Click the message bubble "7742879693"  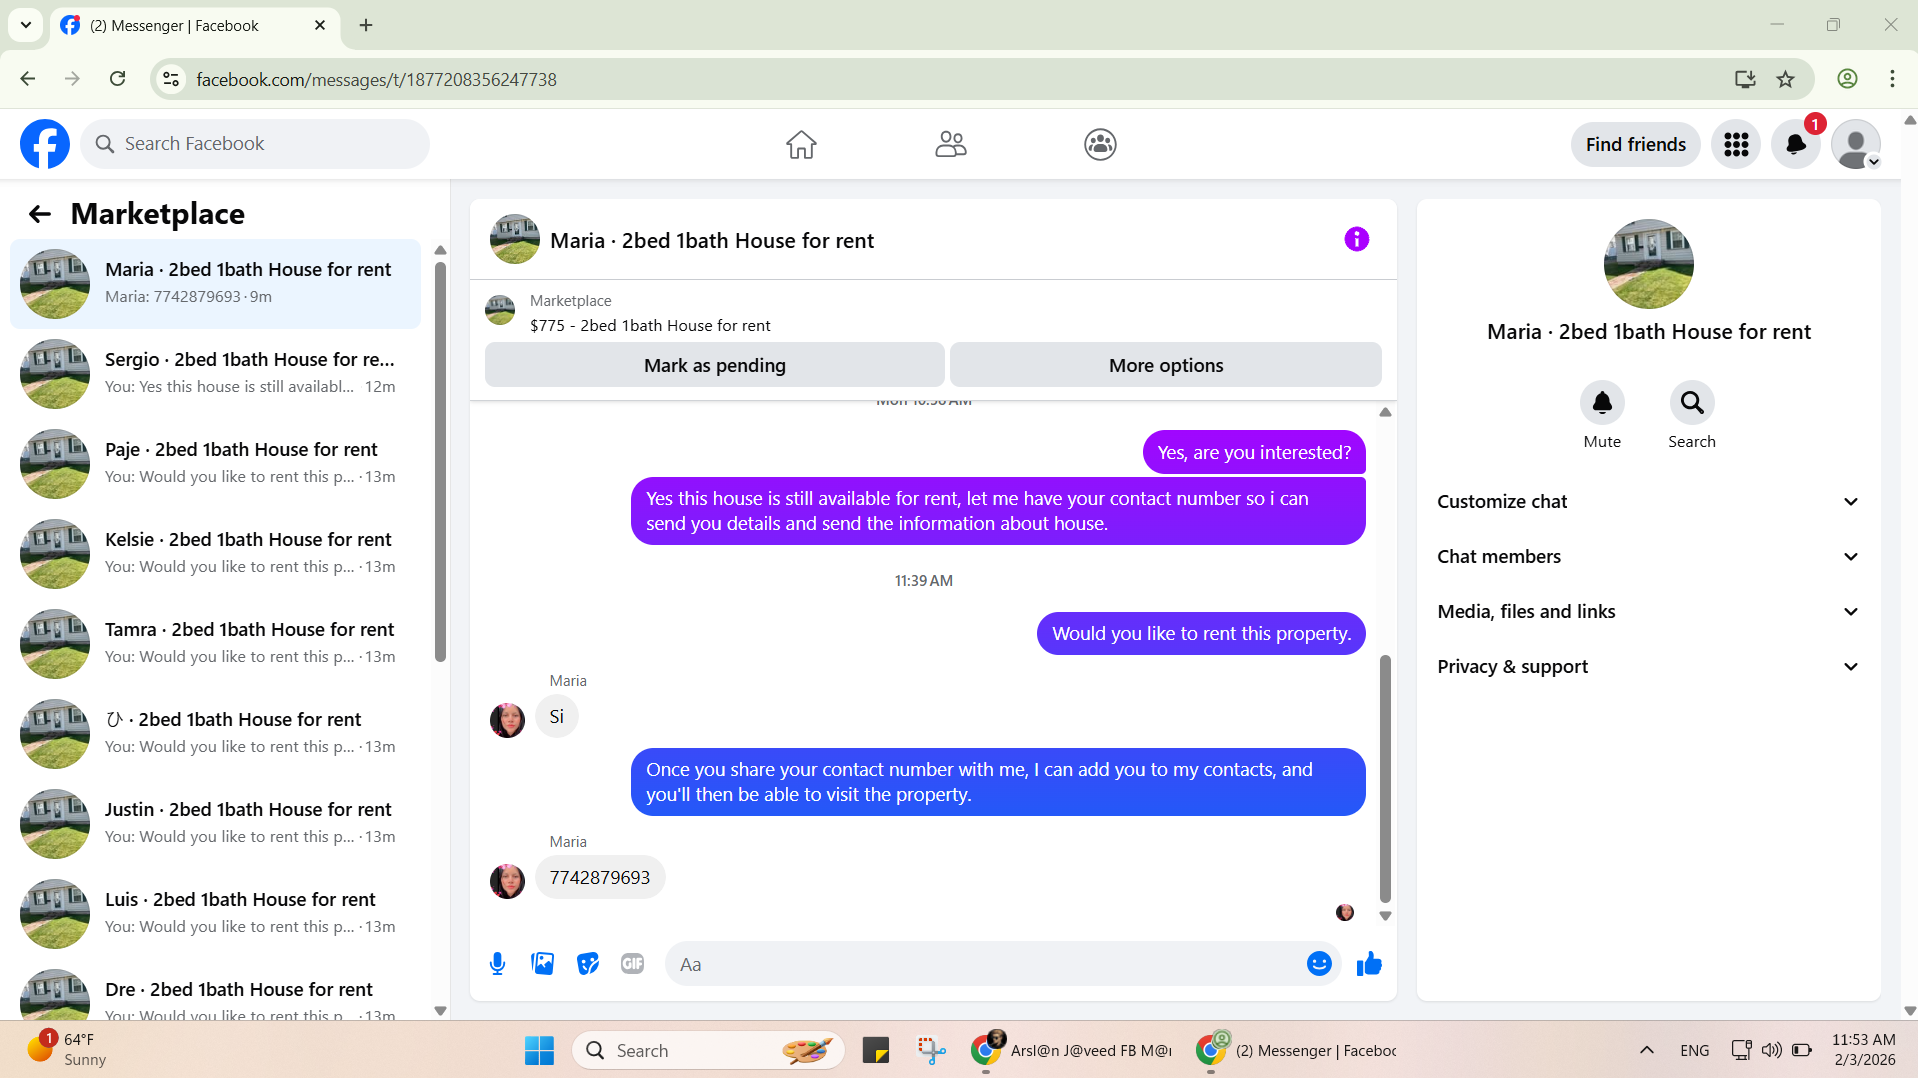click(600, 878)
